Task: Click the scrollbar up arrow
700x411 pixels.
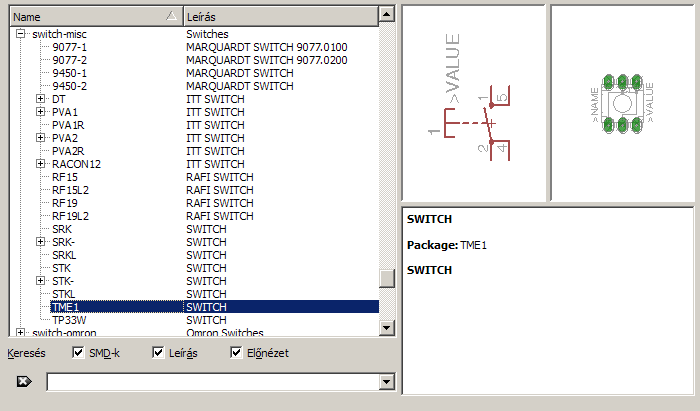Action: pos(387,15)
